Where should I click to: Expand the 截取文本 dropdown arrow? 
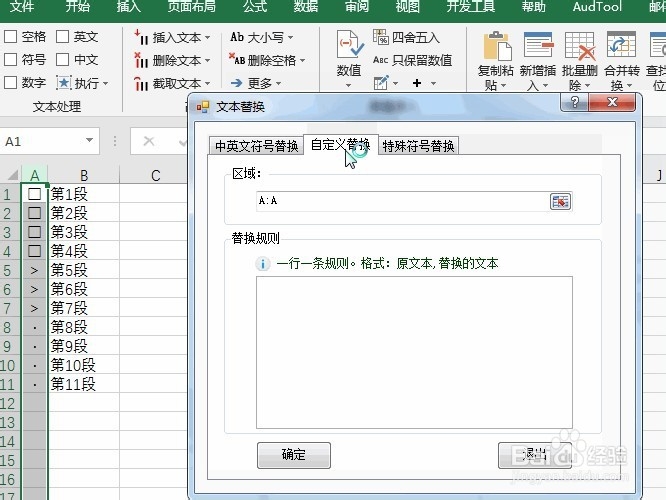click(x=208, y=83)
